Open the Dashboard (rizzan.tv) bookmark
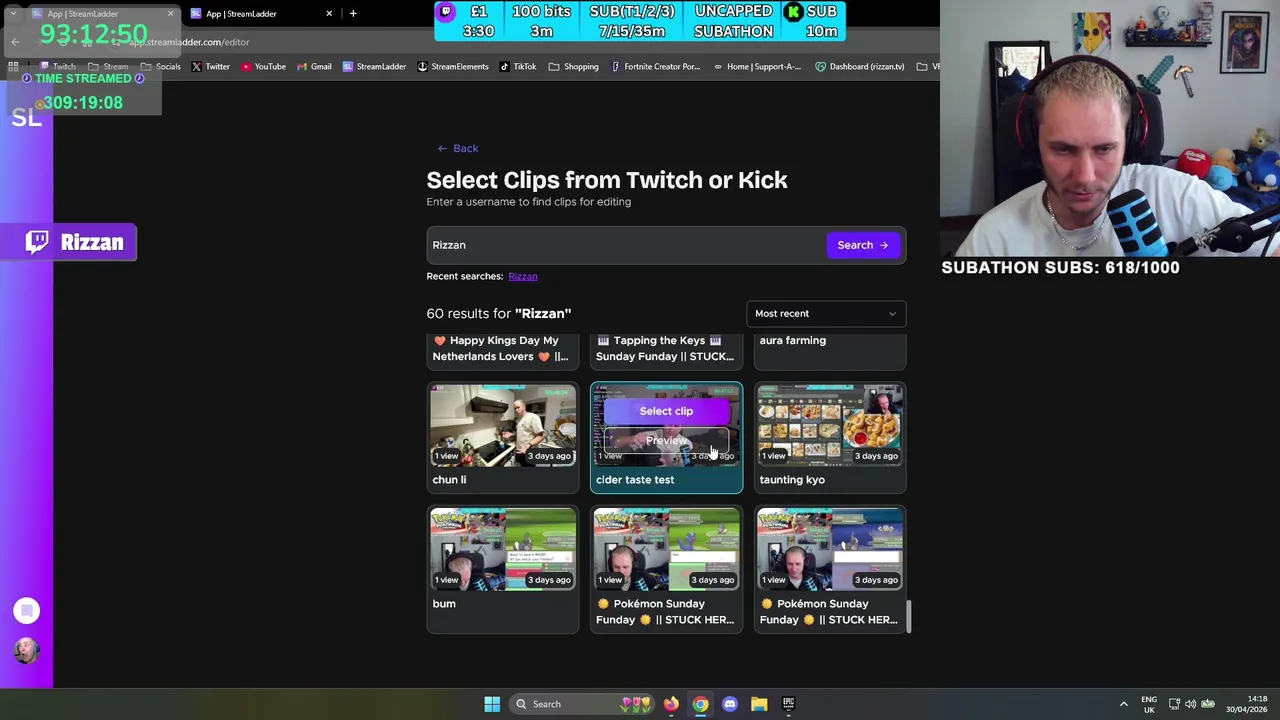1280x720 pixels. (x=860, y=67)
